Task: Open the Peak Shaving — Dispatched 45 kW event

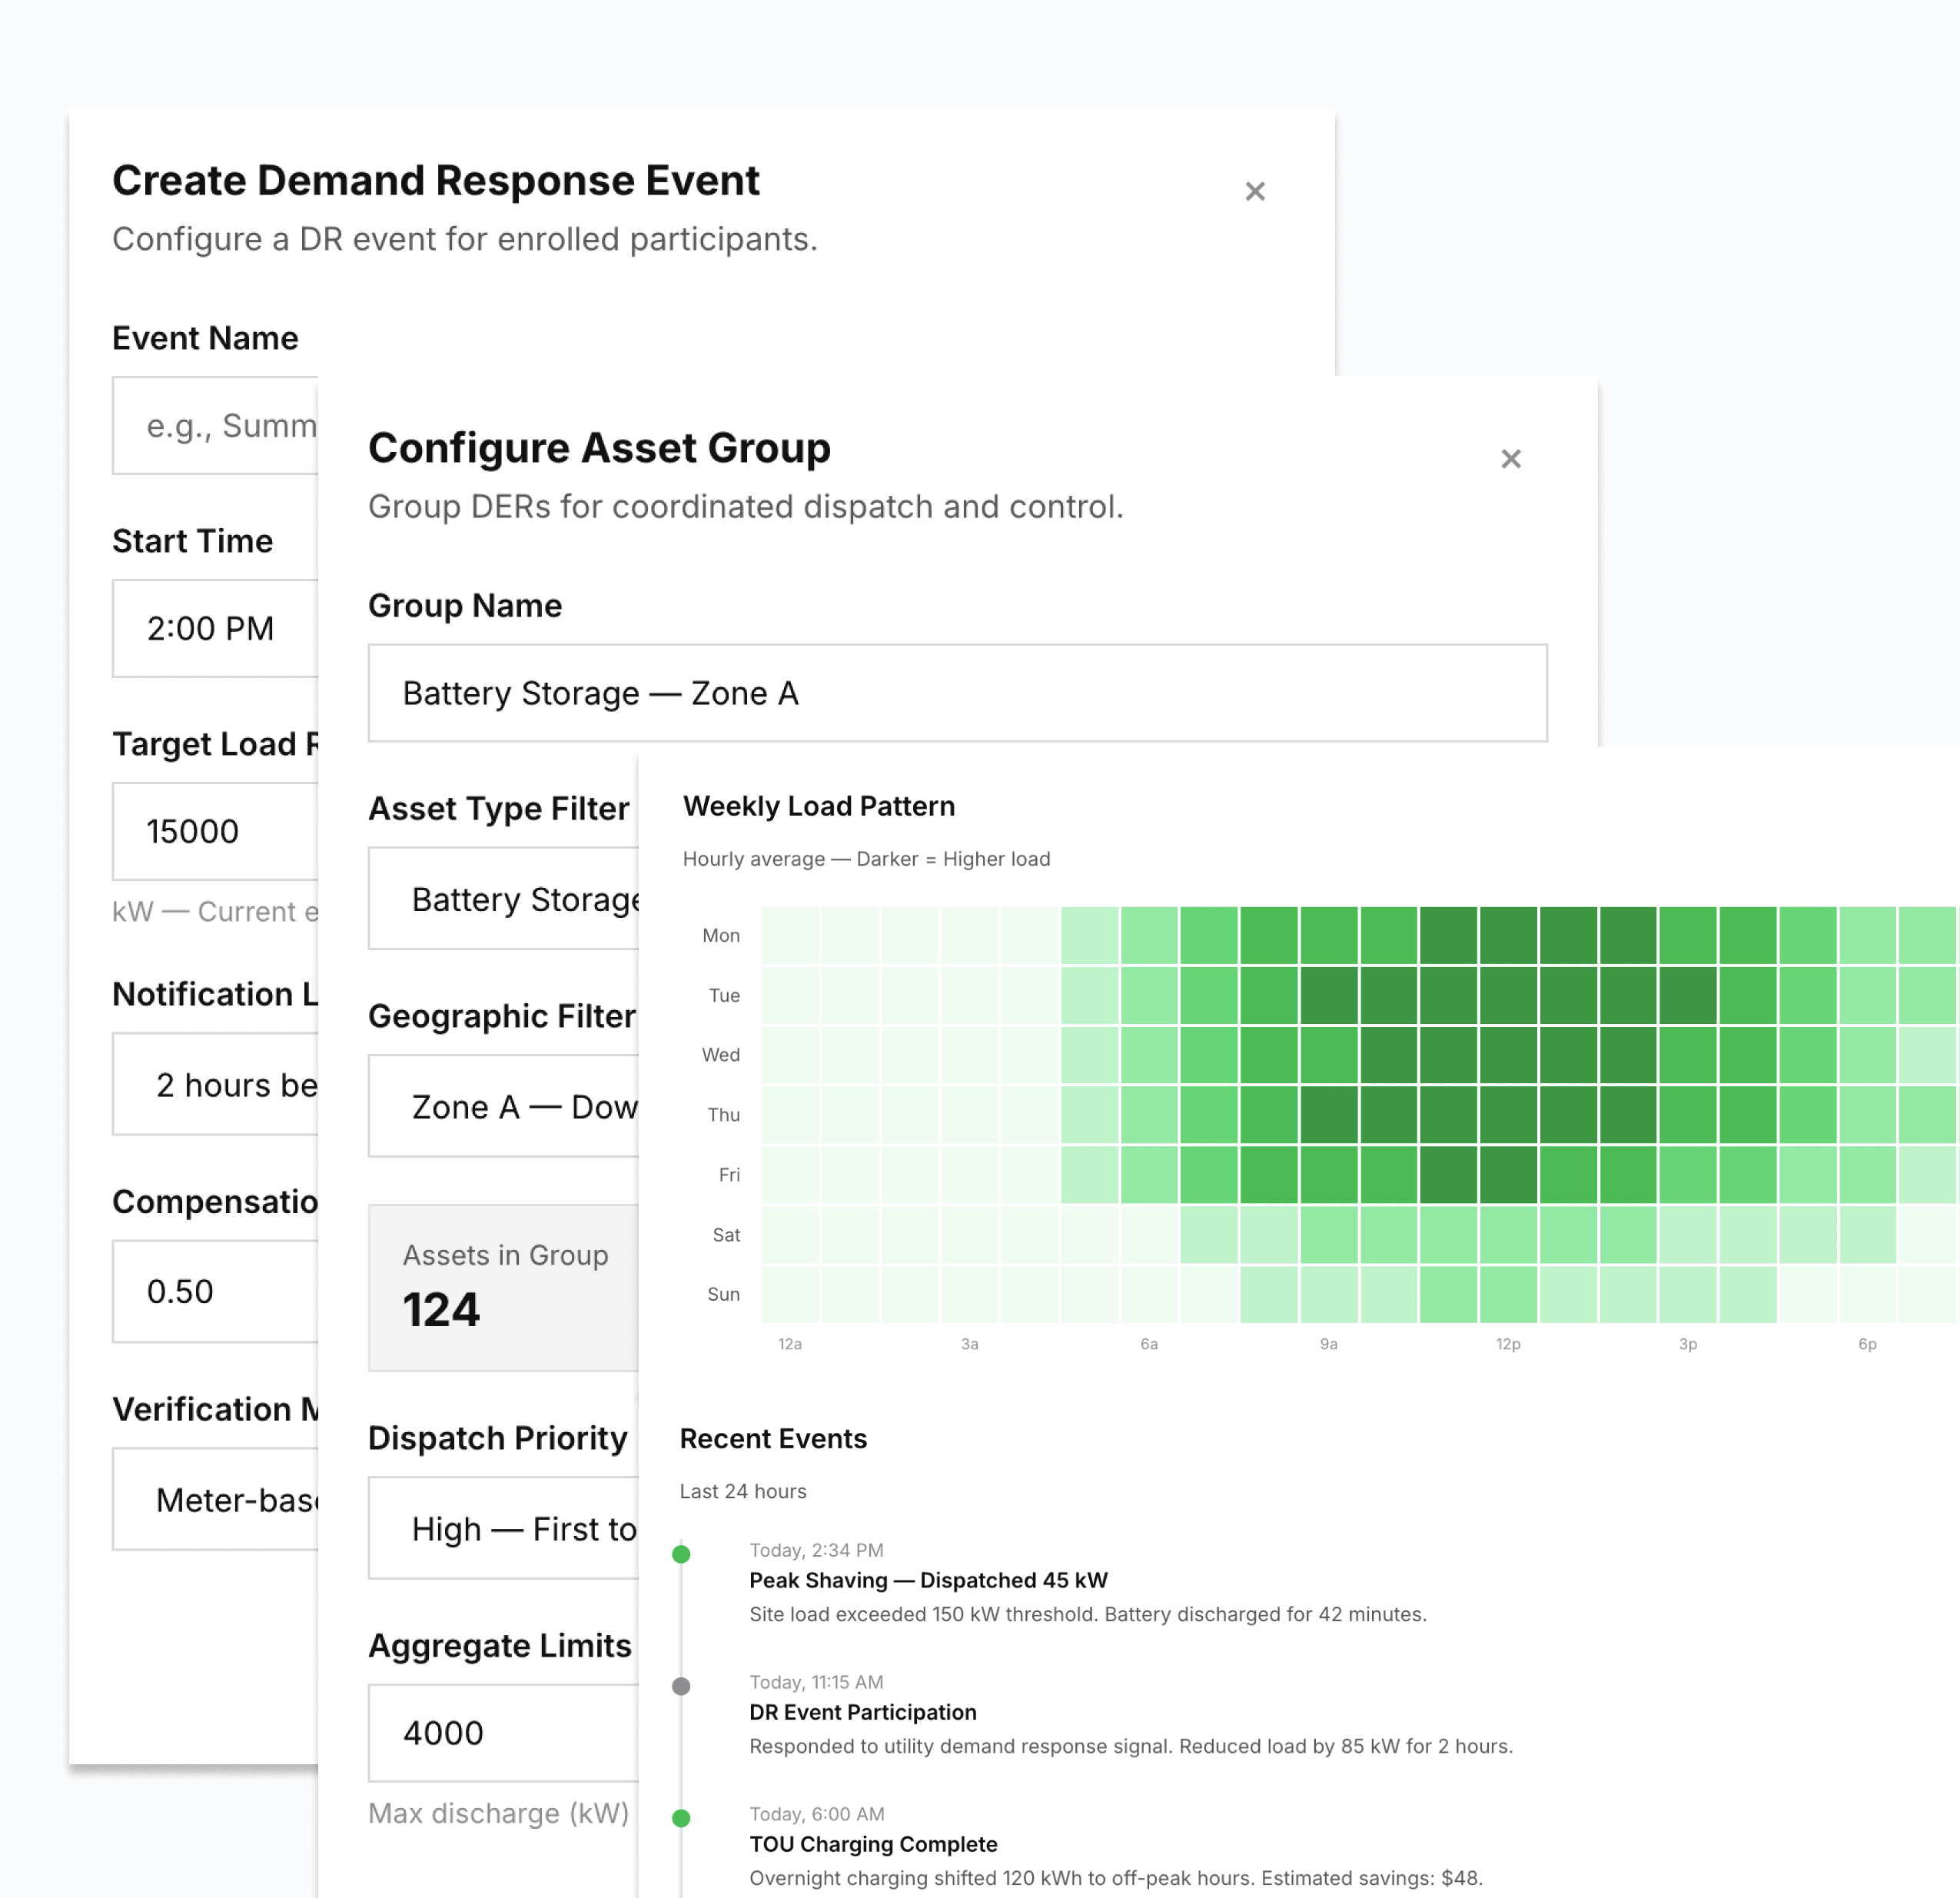Action: [928, 1580]
